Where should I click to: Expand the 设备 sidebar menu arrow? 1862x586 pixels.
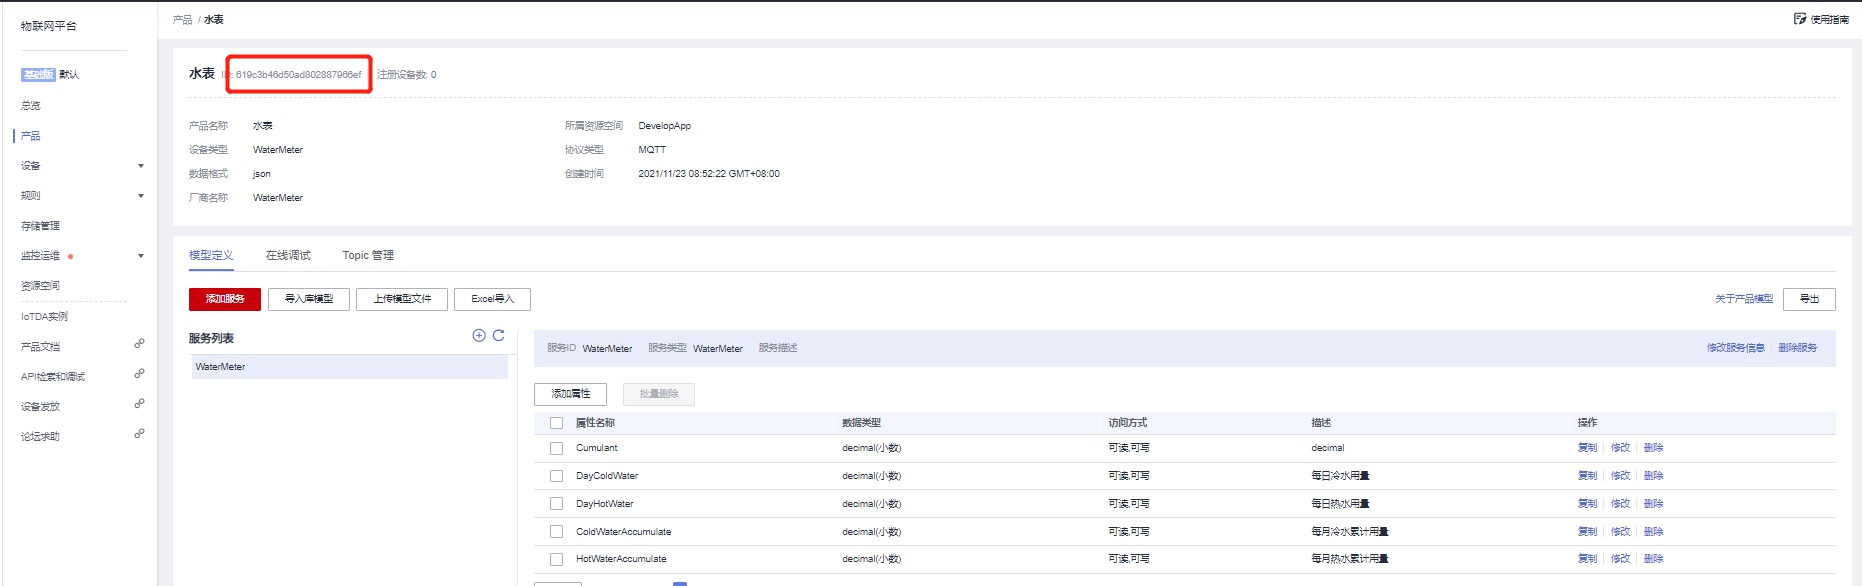tap(141, 166)
